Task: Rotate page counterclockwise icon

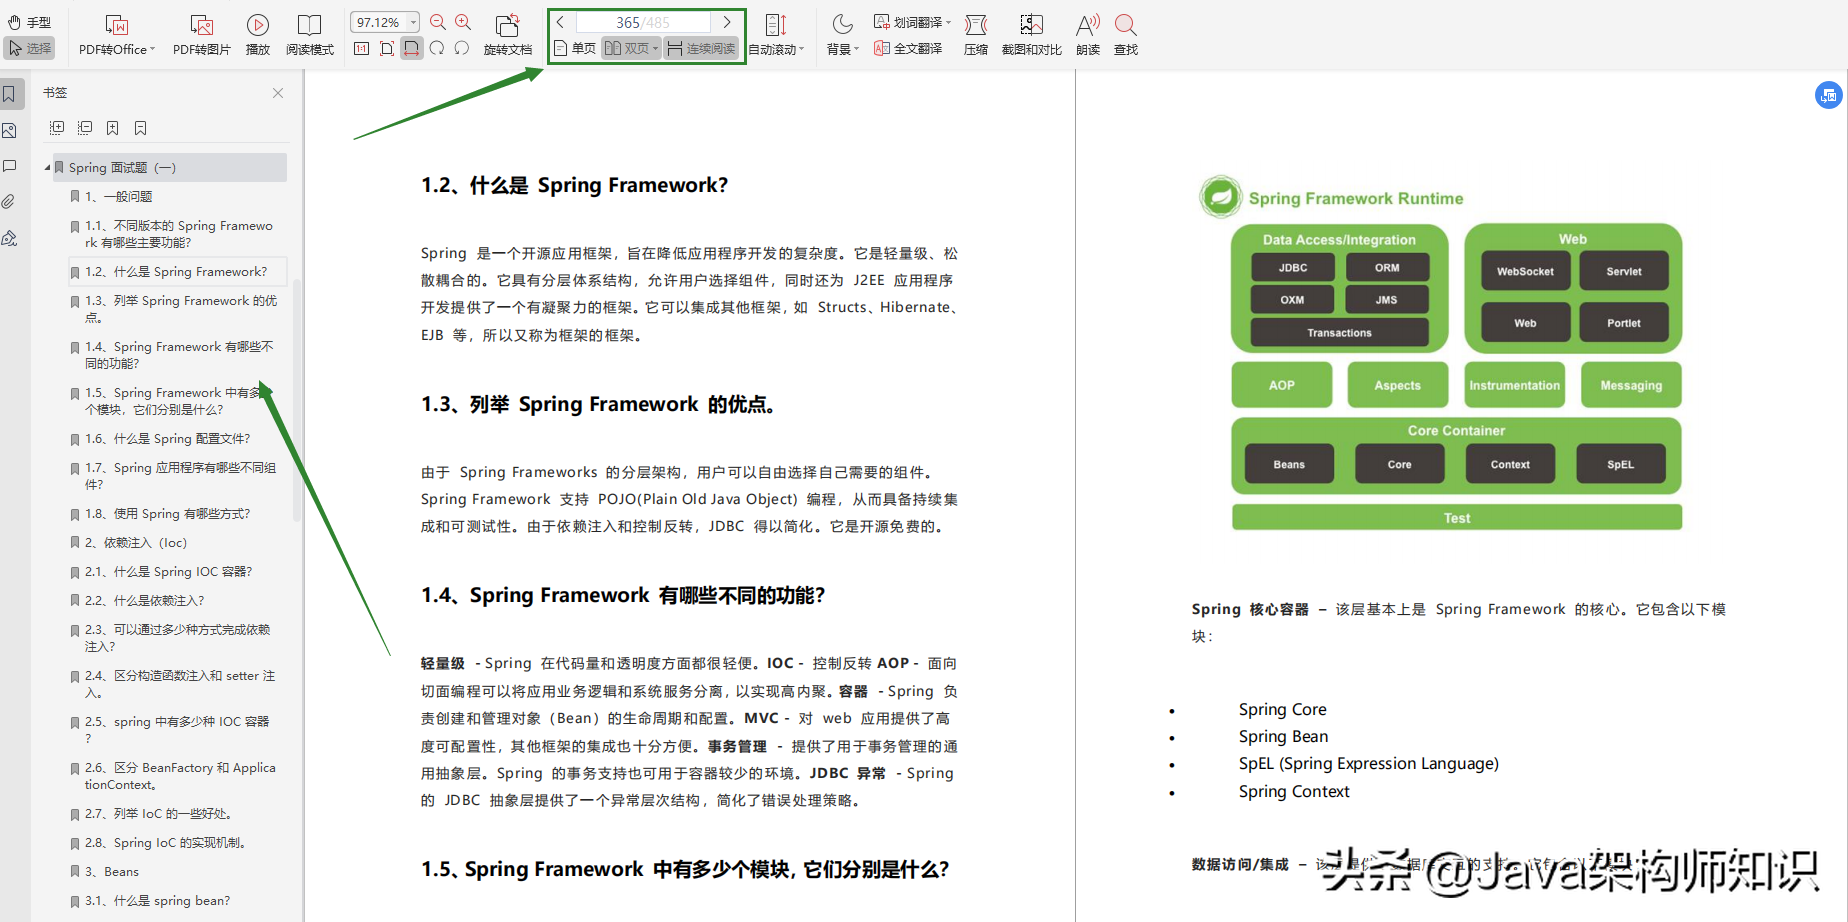Action: coord(461,48)
